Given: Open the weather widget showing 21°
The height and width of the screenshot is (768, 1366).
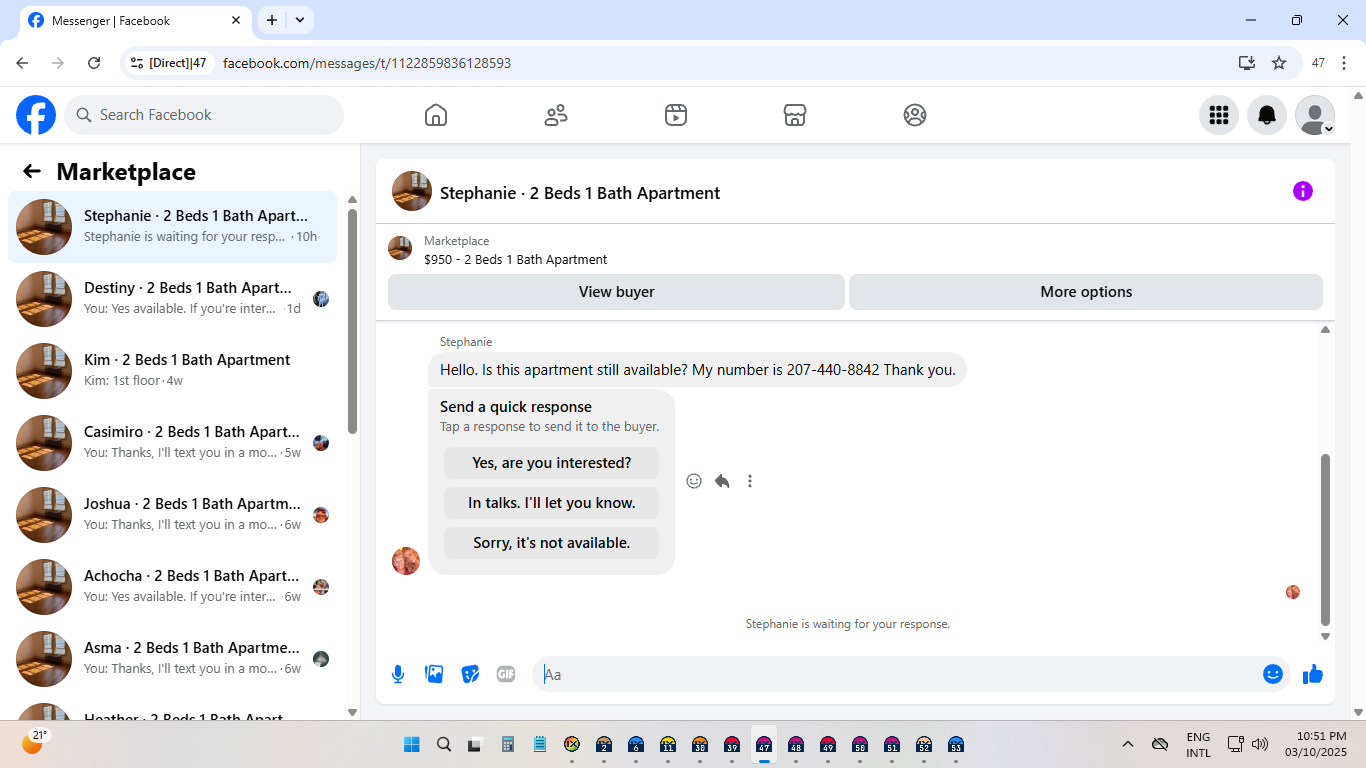Looking at the screenshot, I should tap(33, 741).
